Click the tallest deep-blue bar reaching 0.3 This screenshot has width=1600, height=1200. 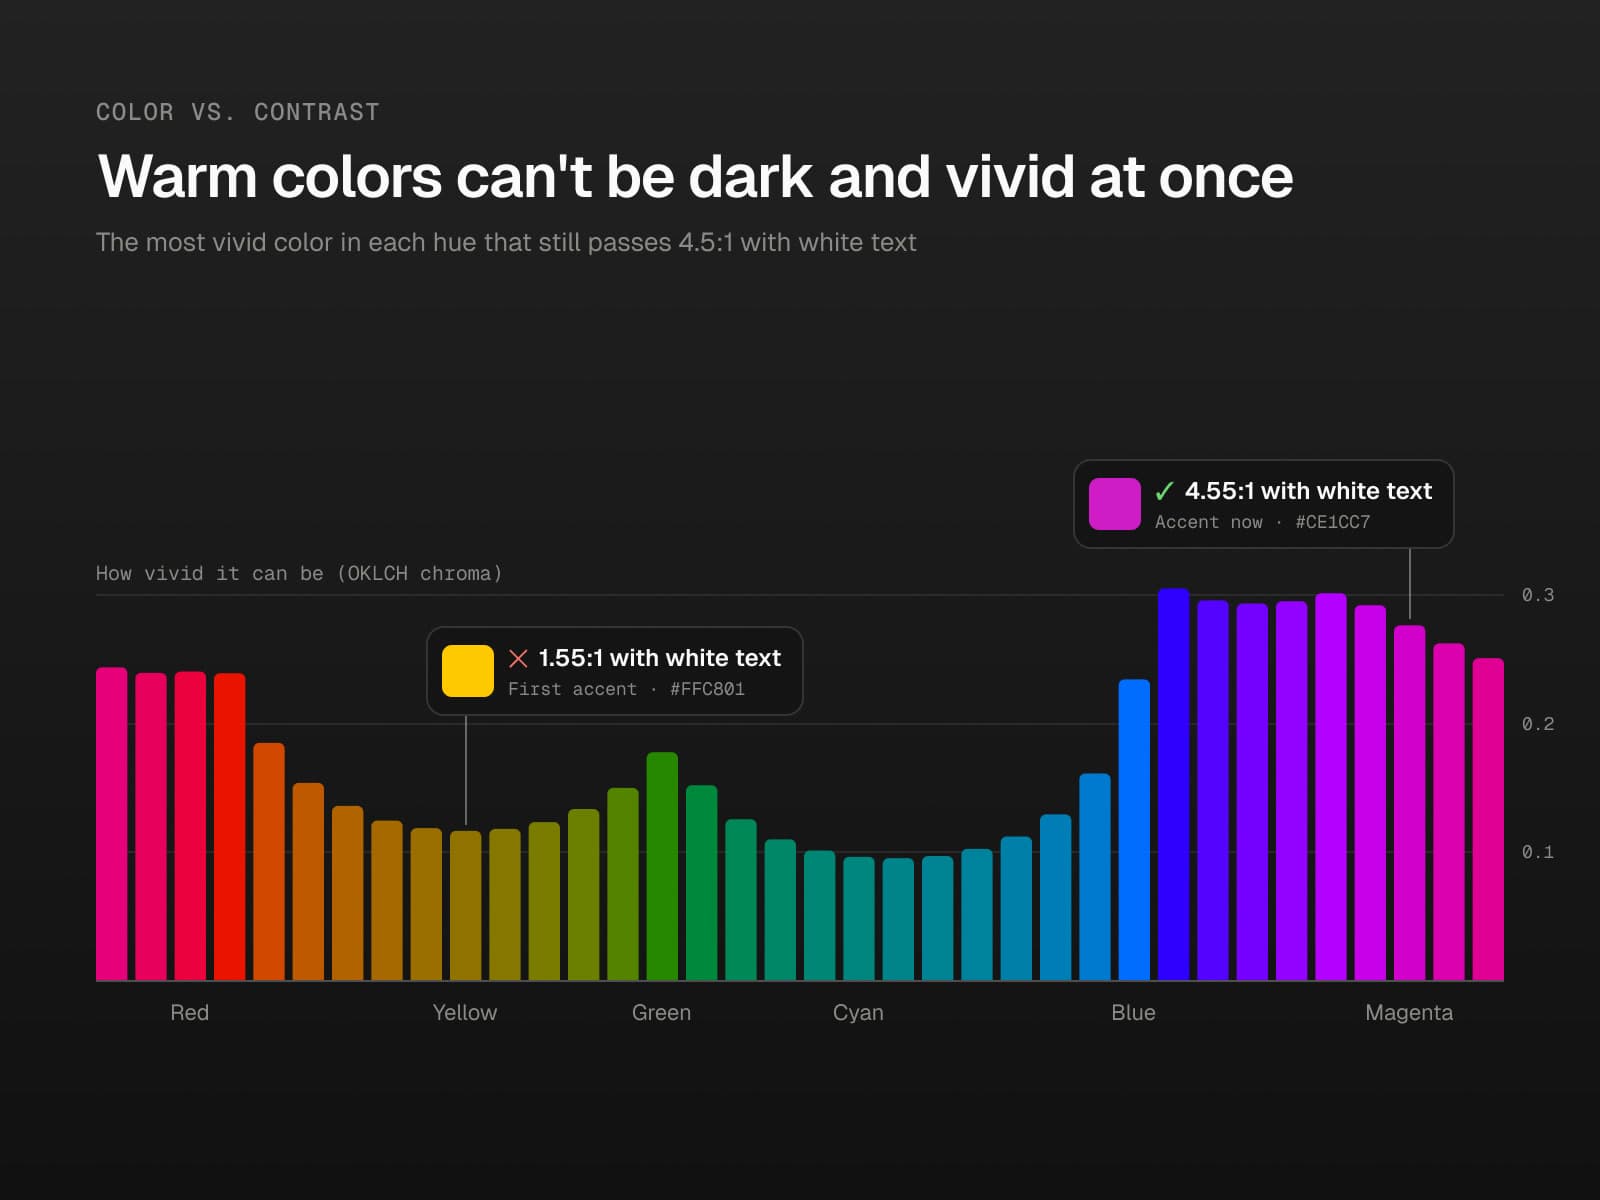coord(1174,785)
